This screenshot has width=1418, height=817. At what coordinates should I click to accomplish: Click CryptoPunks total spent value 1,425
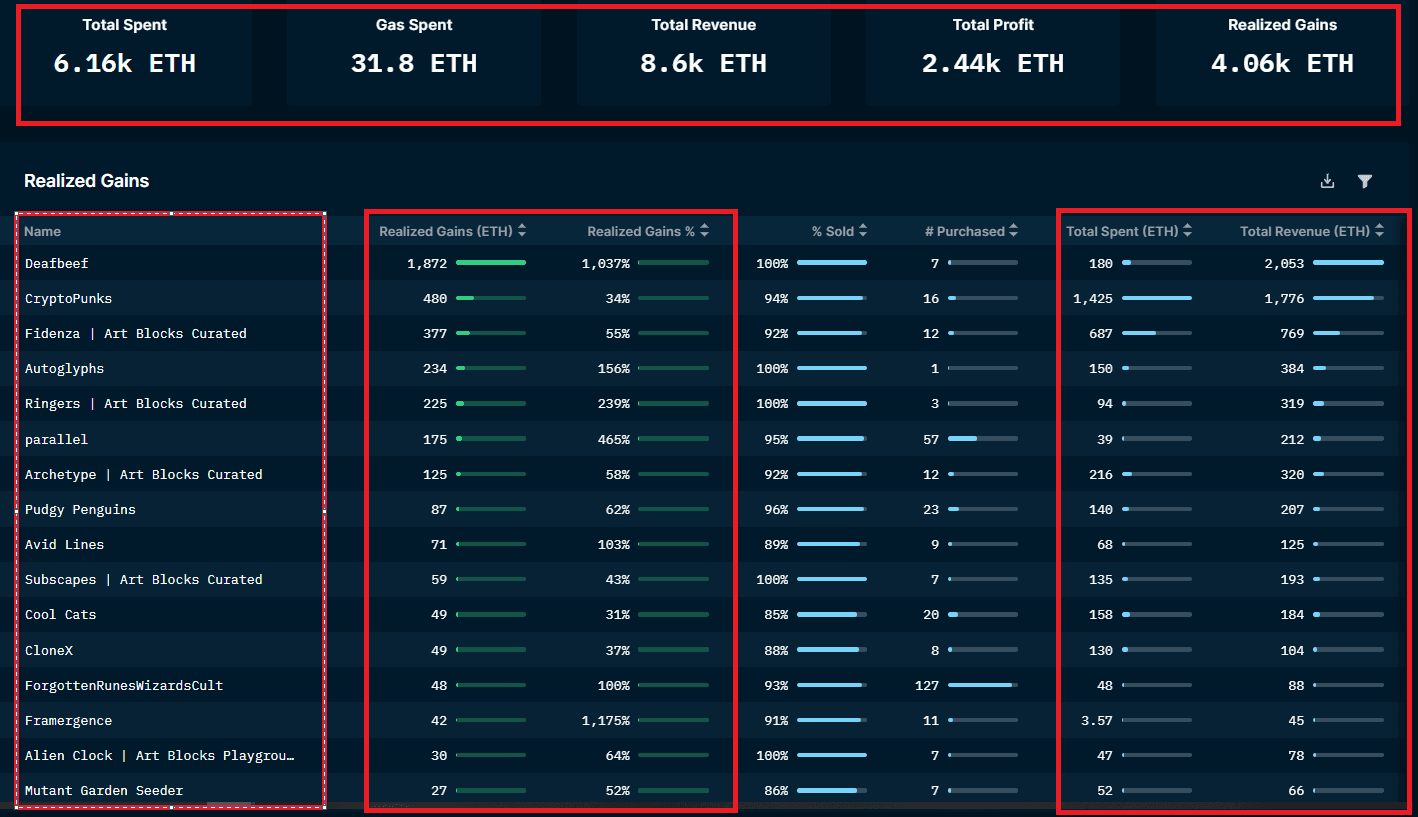click(x=1093, y=299)
